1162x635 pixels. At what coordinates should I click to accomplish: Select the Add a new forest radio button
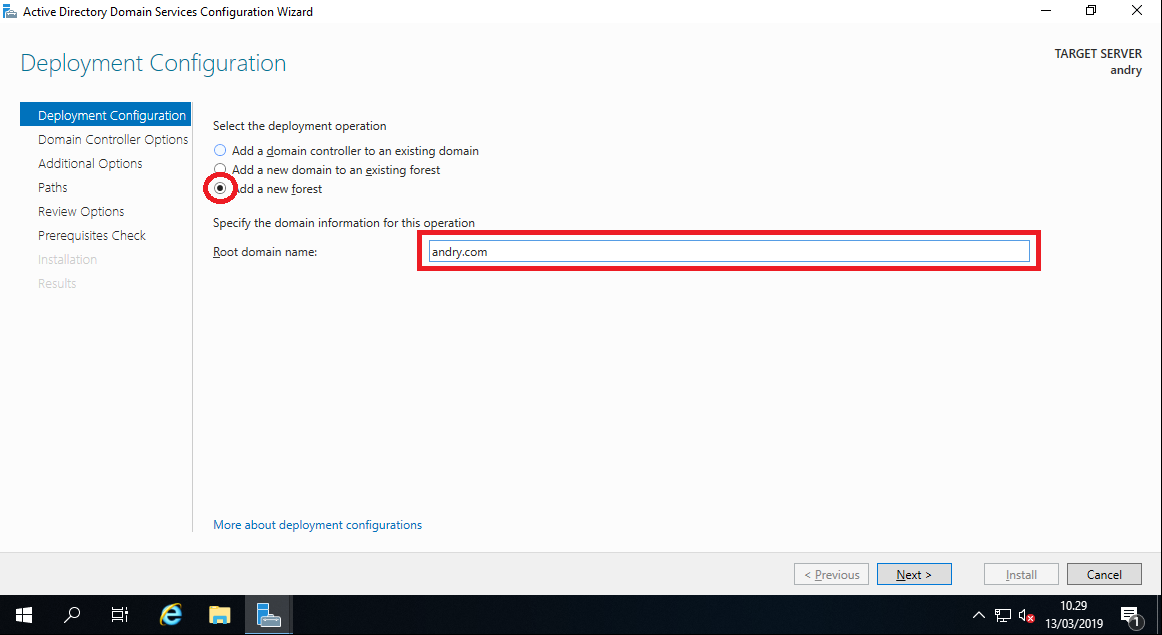(x=220, y=189)
